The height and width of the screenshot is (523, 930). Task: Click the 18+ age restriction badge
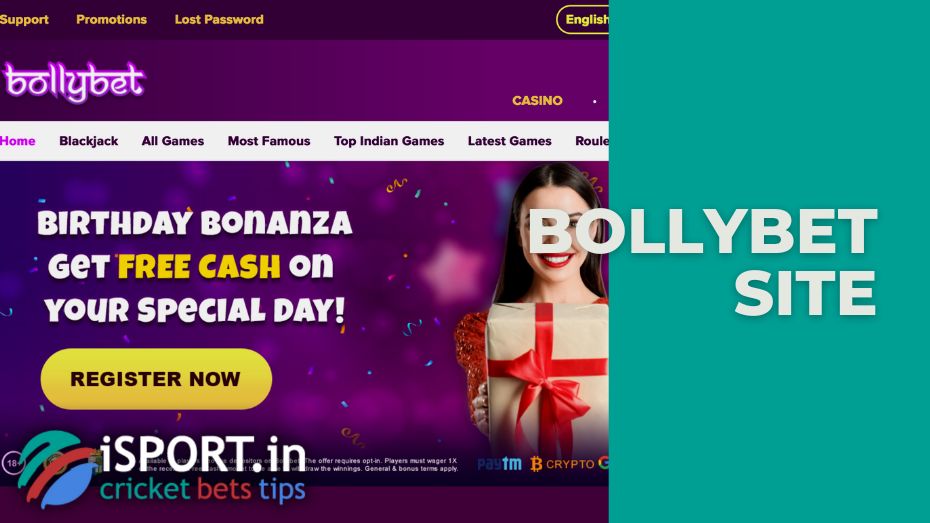click(x=12, y=463)
